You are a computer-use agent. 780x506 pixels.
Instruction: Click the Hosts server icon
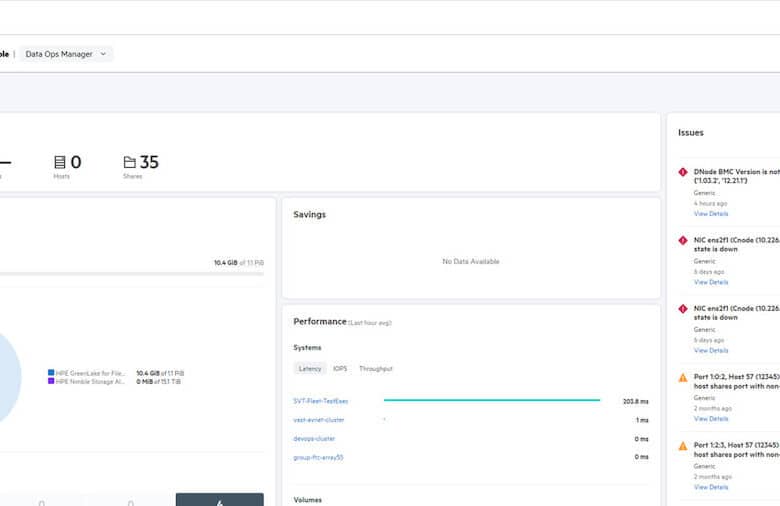click(60, 162)
